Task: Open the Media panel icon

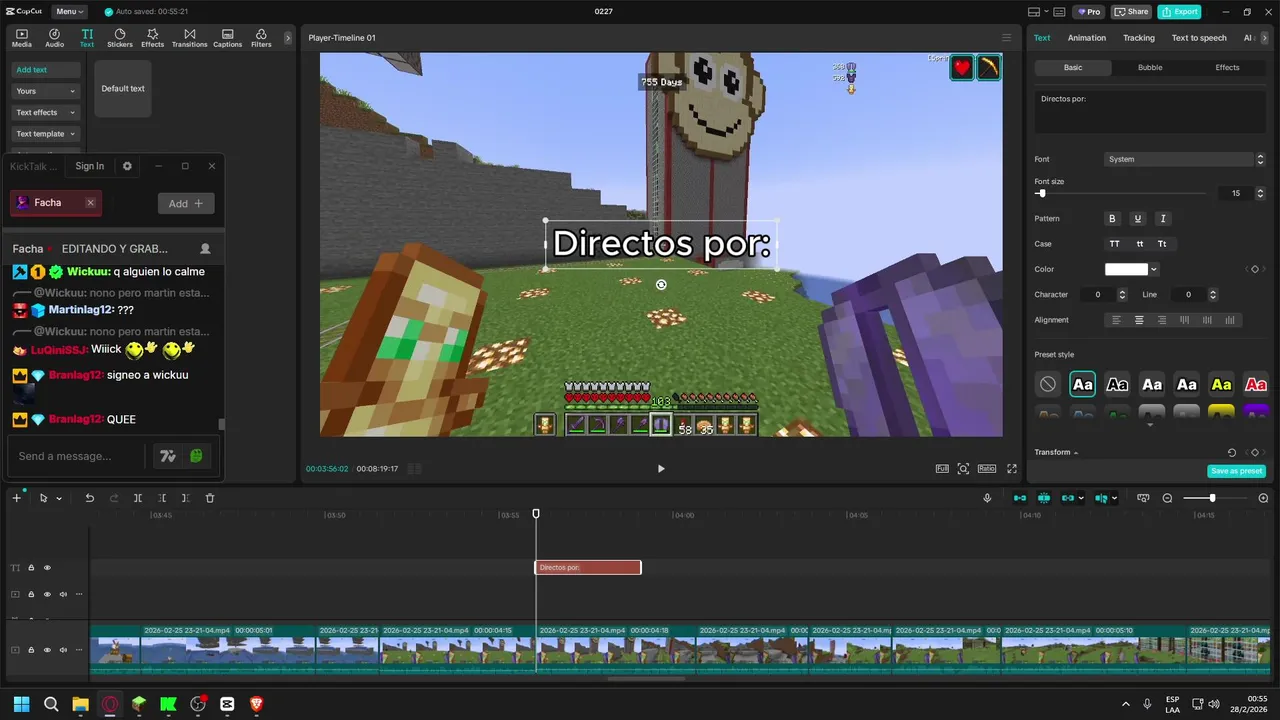Action: 21,38
